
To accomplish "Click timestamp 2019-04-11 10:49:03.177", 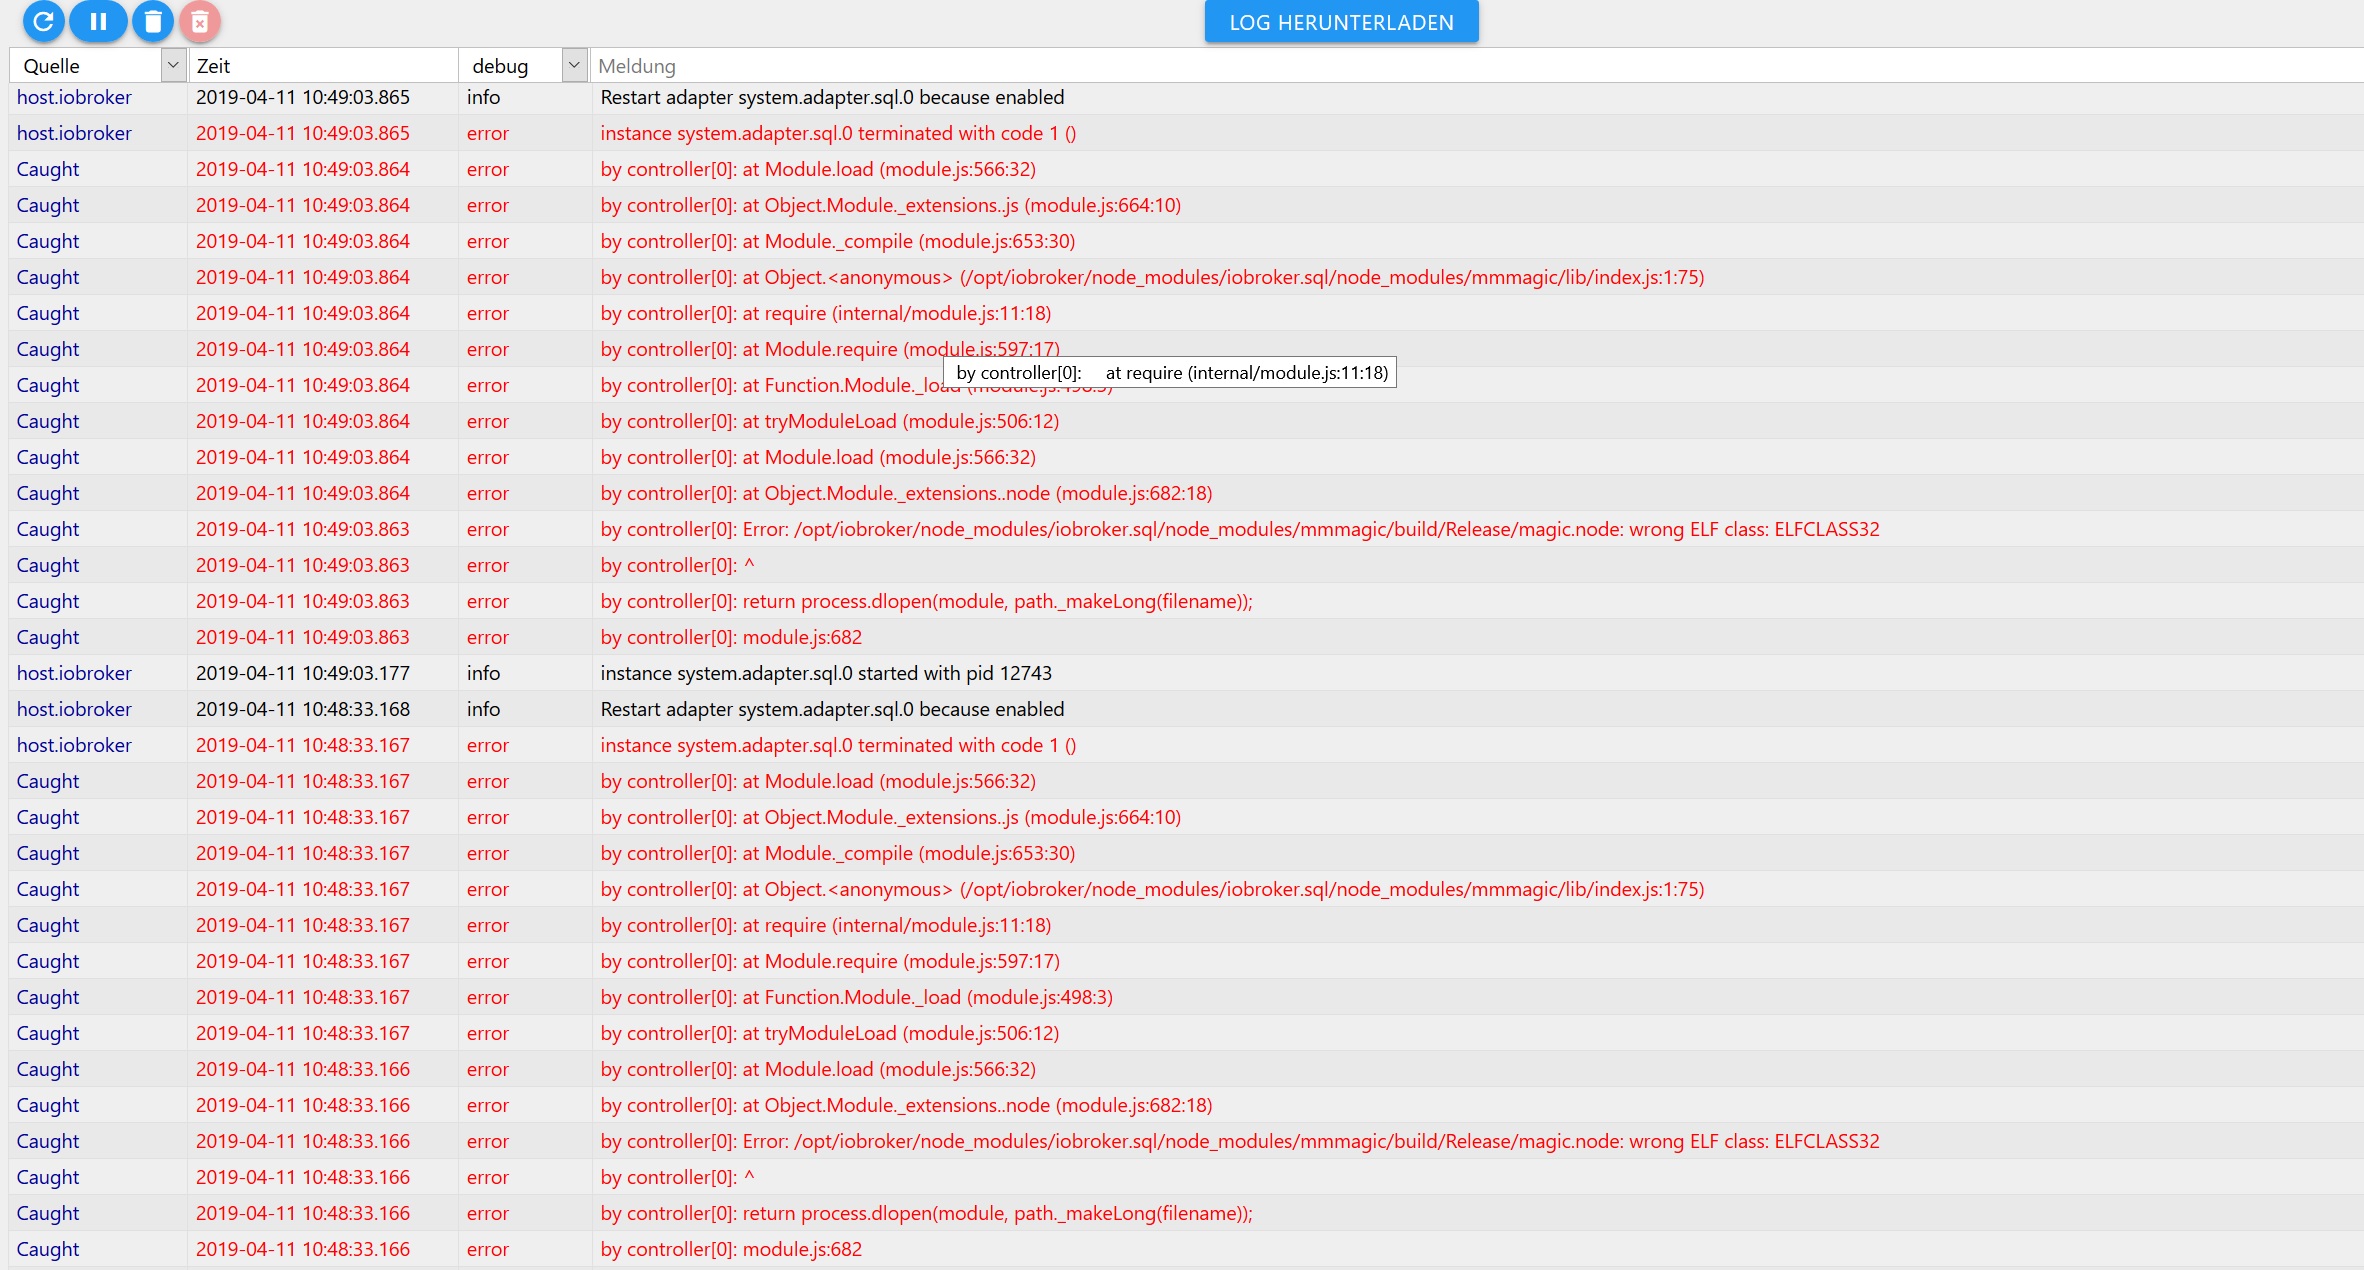I will 302,673.
